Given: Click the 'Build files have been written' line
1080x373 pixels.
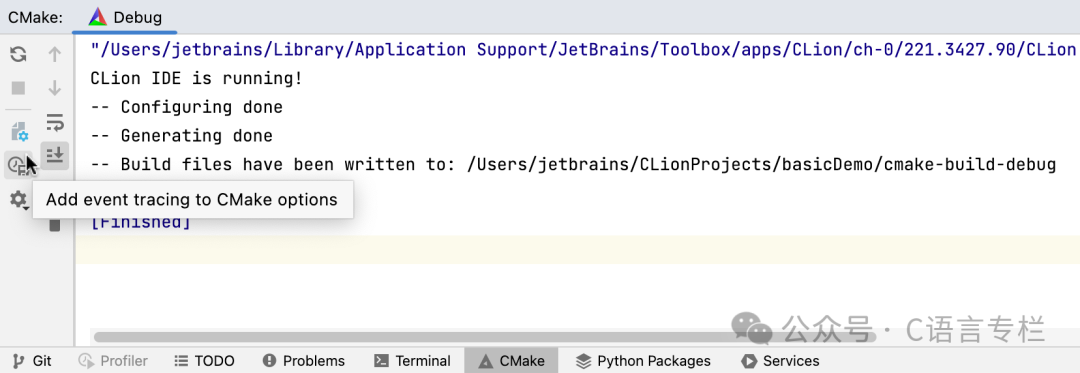Looking at the screenshot, I should (573, 164).
